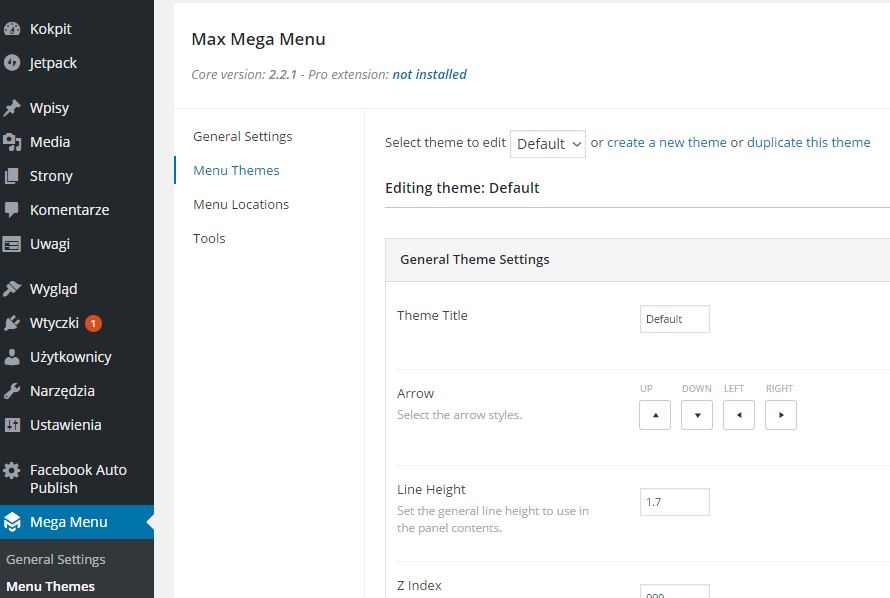Open the DOWN arrow style selector

pyautogui.click(x=697, y=415)
